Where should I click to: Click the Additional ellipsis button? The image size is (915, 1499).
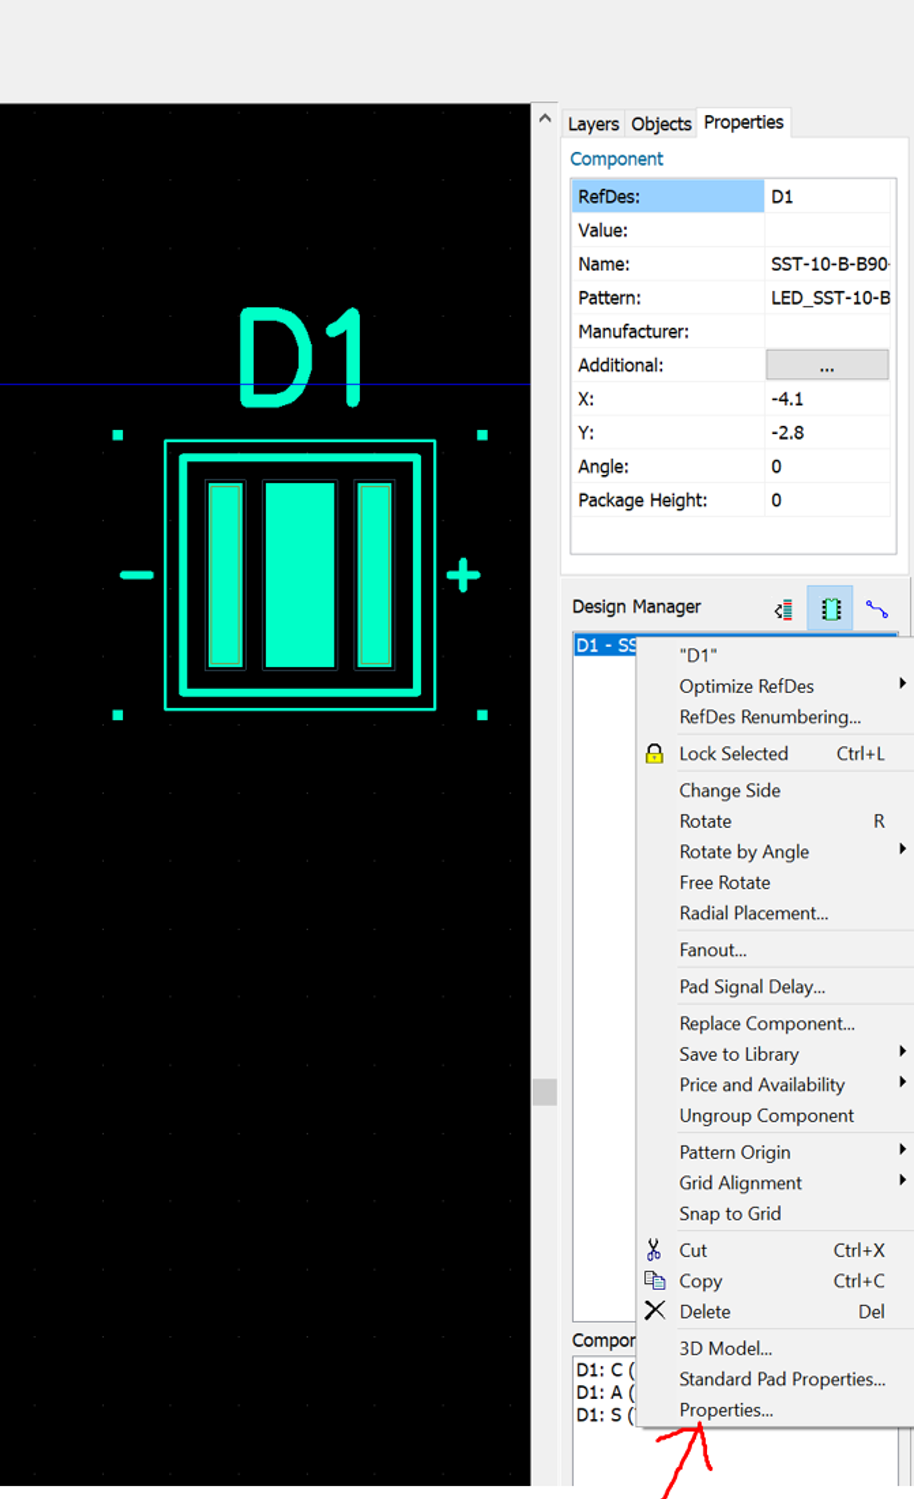827,365
